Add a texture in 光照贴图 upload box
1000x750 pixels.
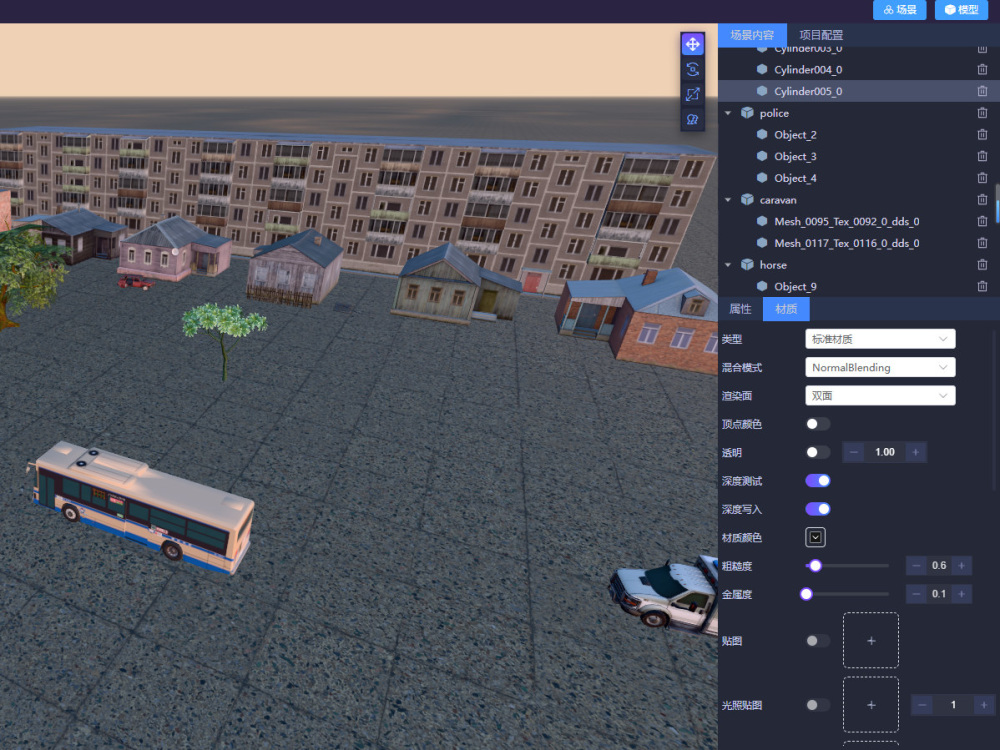(x=871, y=705)
